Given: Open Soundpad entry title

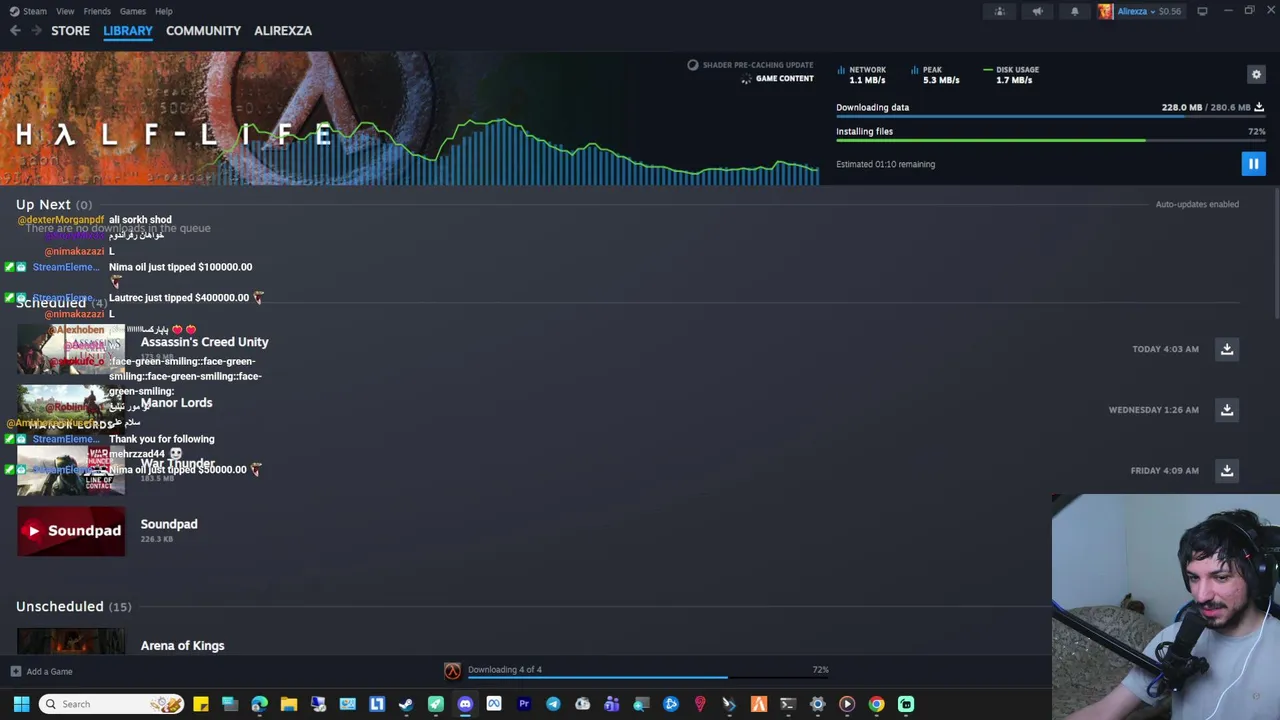Looking at the screenshot, I should tap(169, 524).
